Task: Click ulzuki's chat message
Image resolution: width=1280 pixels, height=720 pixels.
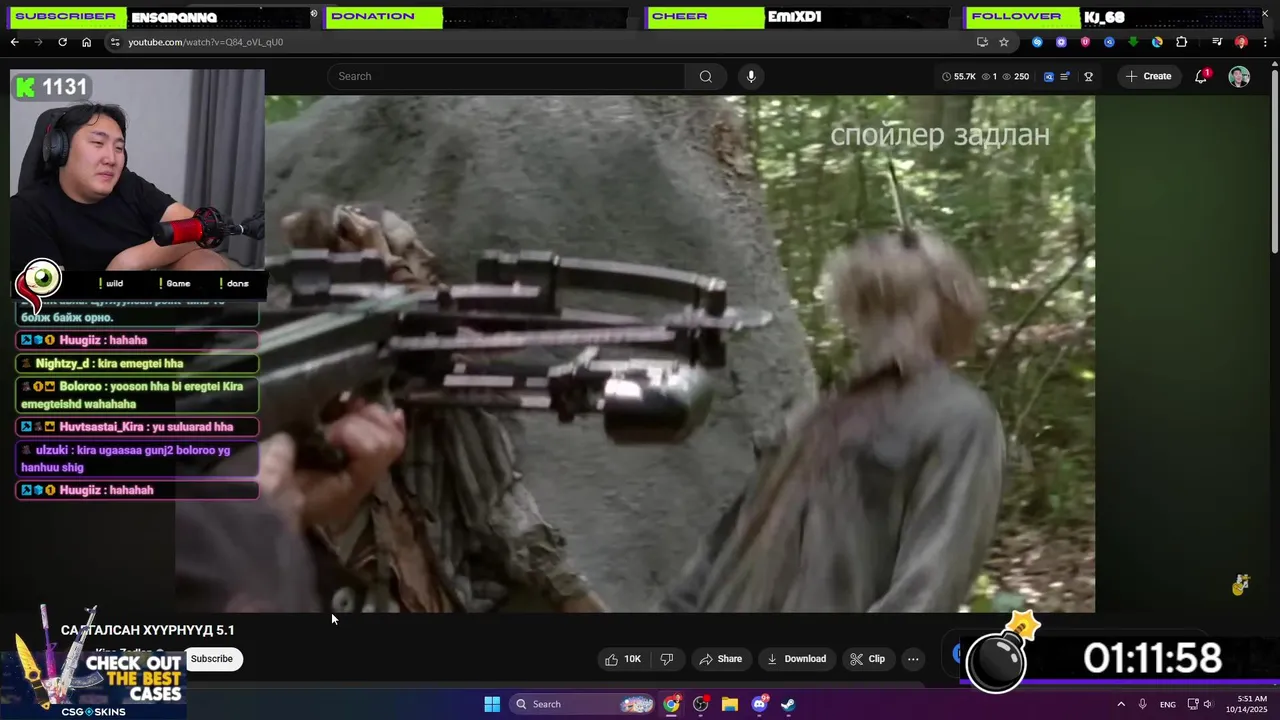Action: pyautogui.click(x=138, y=458)
